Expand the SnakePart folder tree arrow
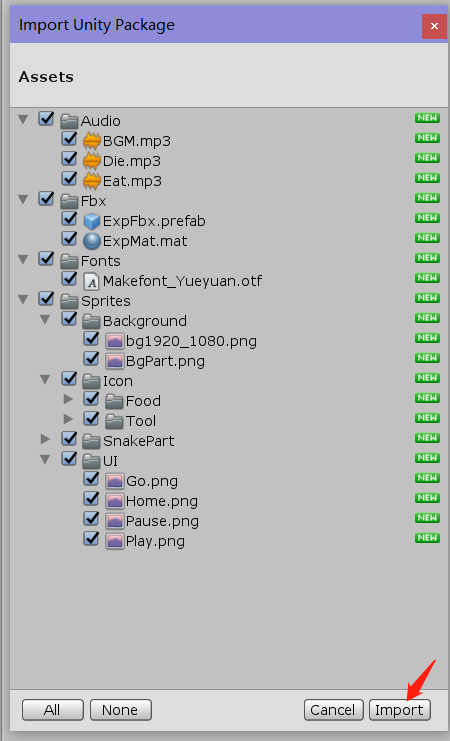Image resolution: width=450 pixels, height=741 pixels. 46,439
